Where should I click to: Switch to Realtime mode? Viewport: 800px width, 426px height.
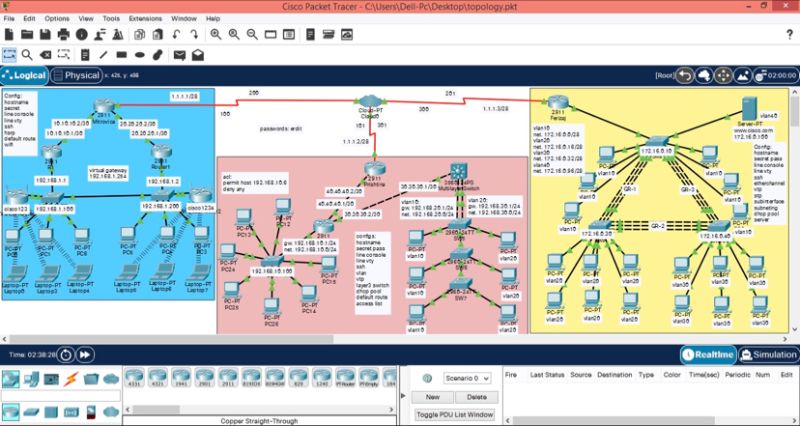click(709, 354)
